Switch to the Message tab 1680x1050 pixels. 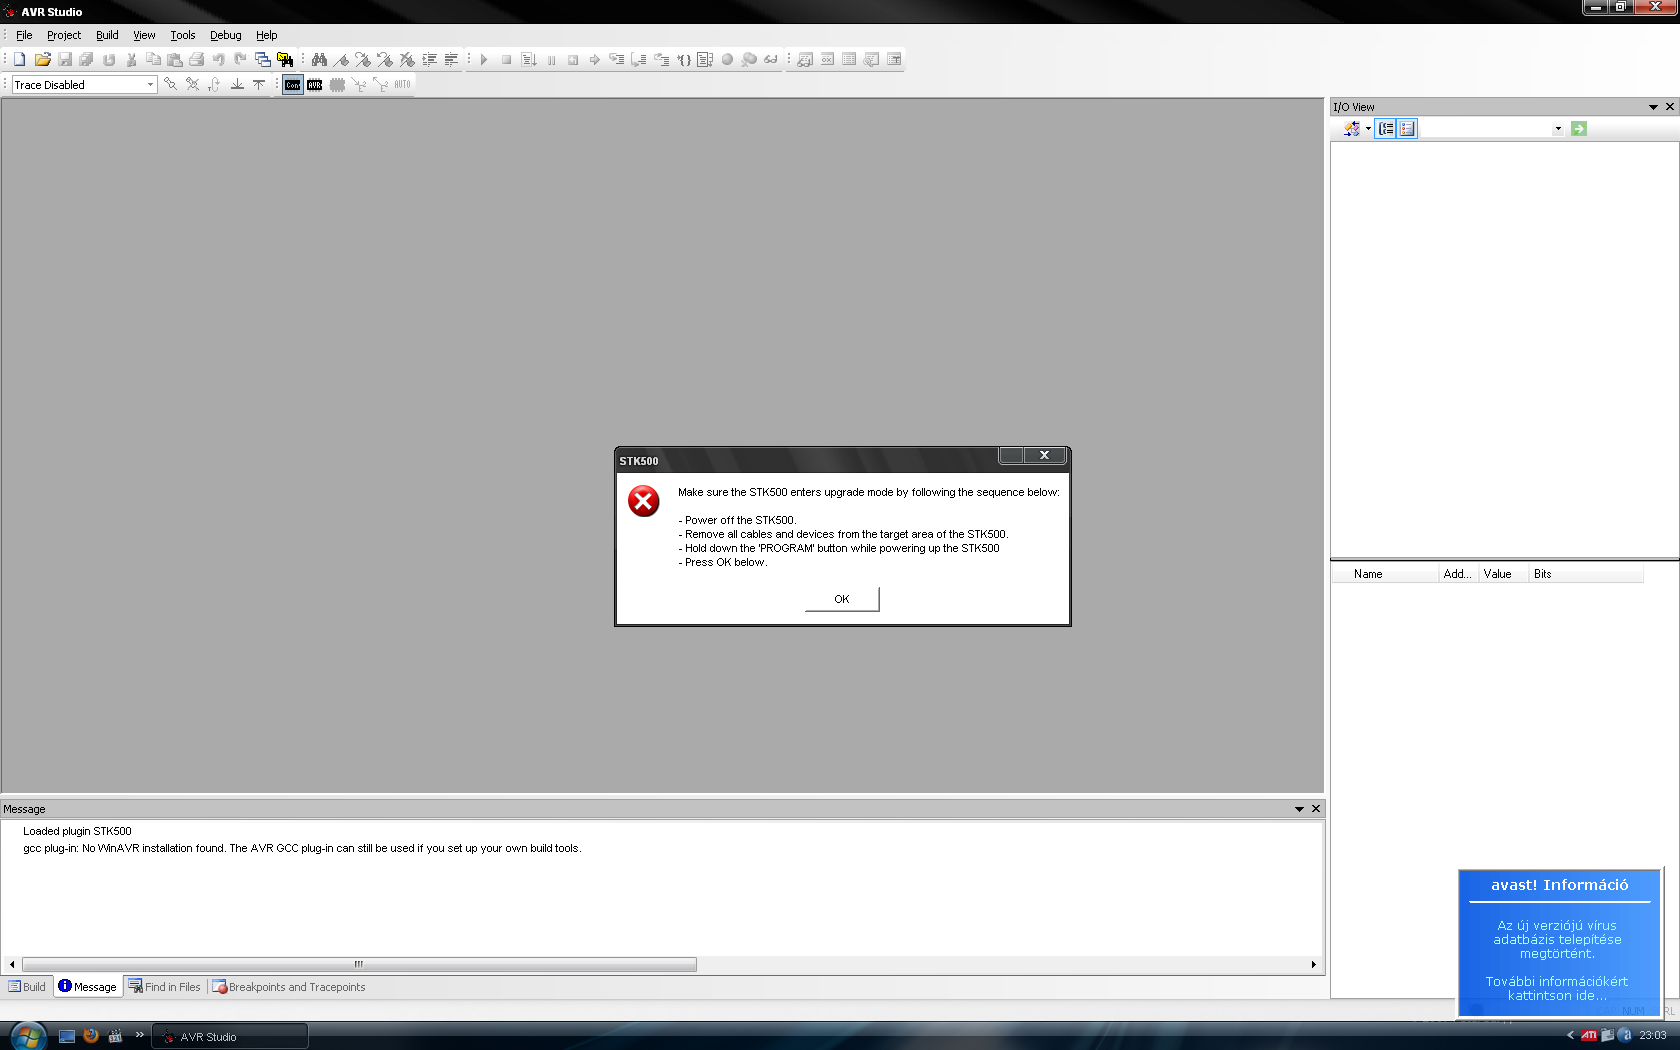(x=87, y=987)
